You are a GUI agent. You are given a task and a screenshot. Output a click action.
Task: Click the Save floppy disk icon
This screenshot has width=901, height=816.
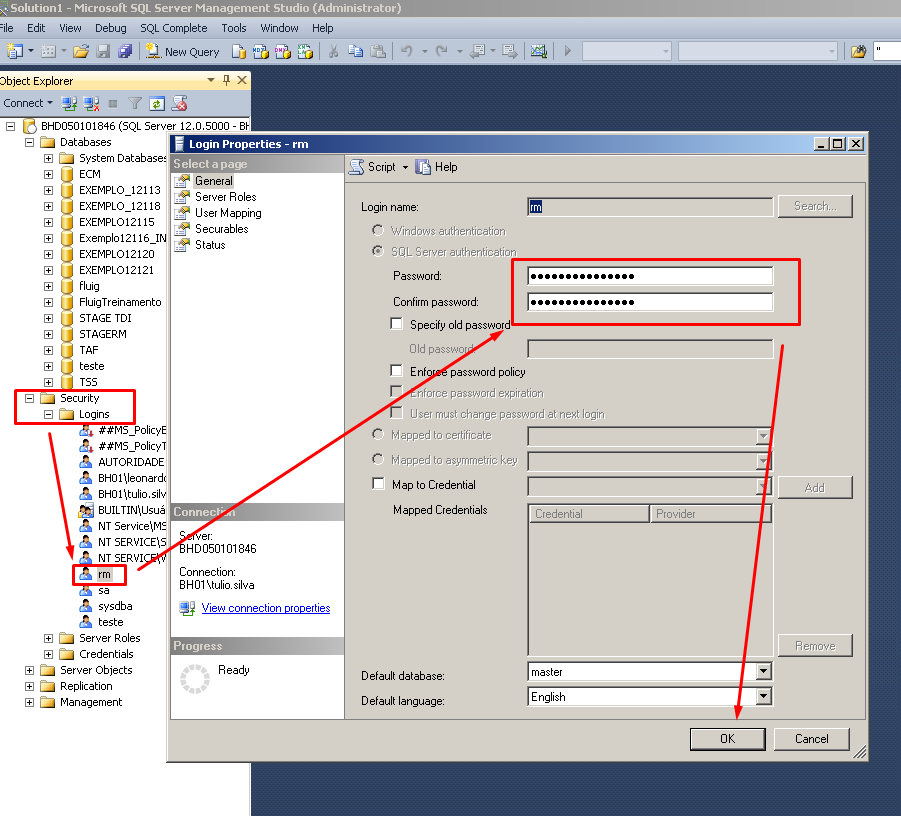click(103, 52)
